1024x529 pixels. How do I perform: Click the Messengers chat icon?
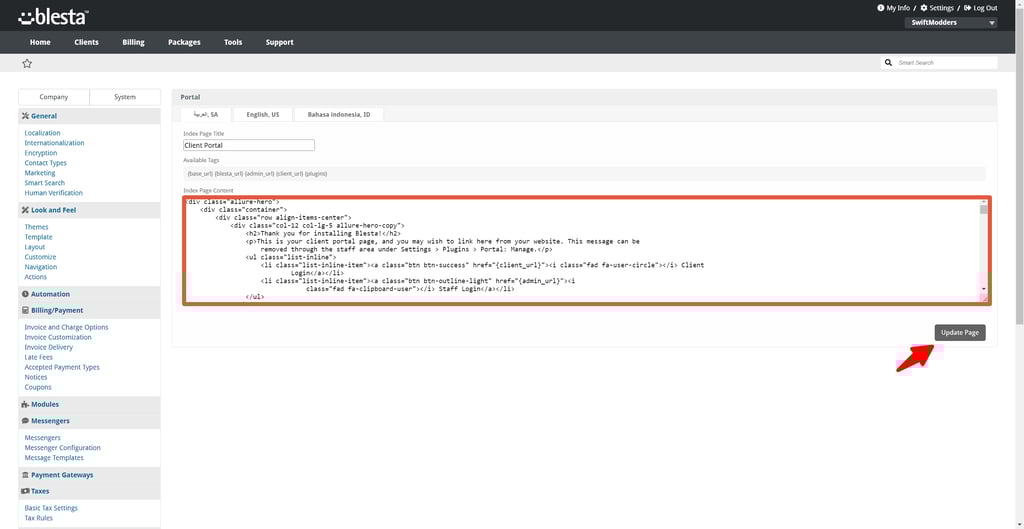pos(25,421)
